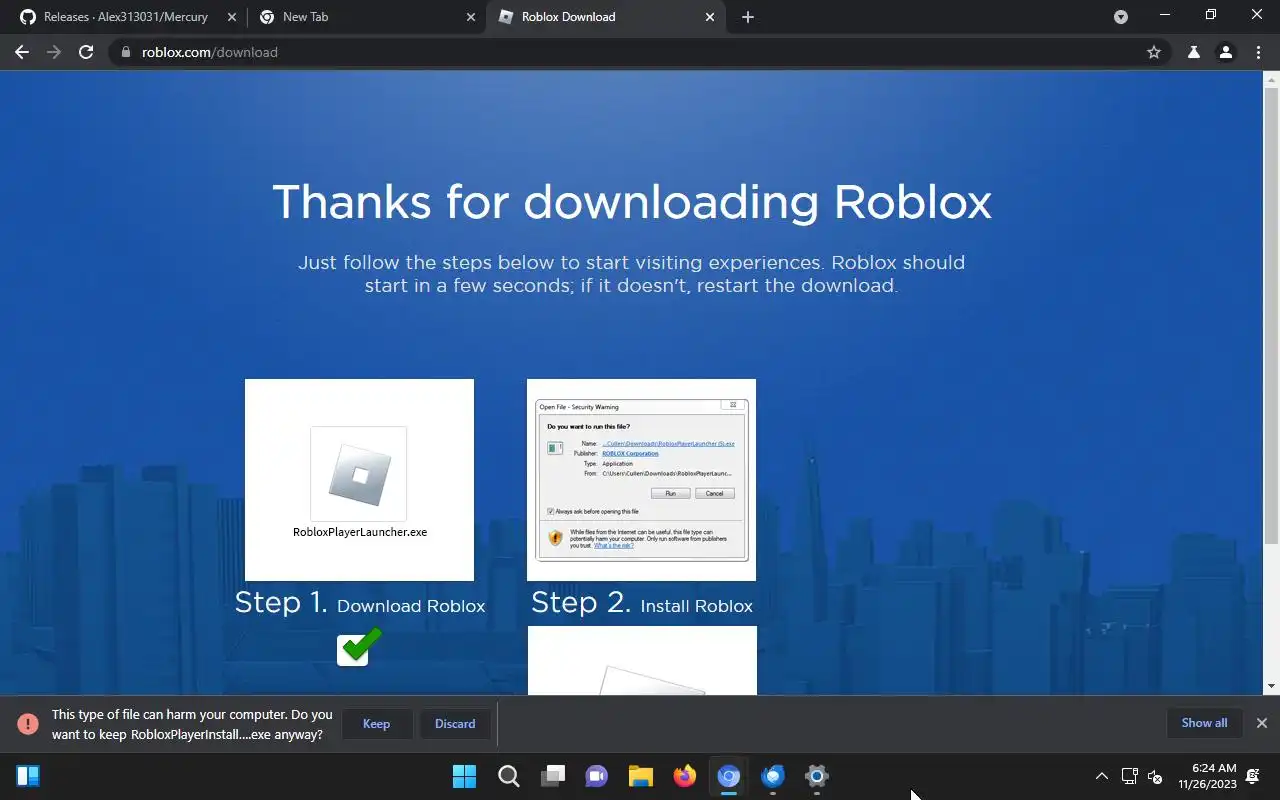Select the Roblox Download tab
1280x800 pixels.
click(606, 17)
